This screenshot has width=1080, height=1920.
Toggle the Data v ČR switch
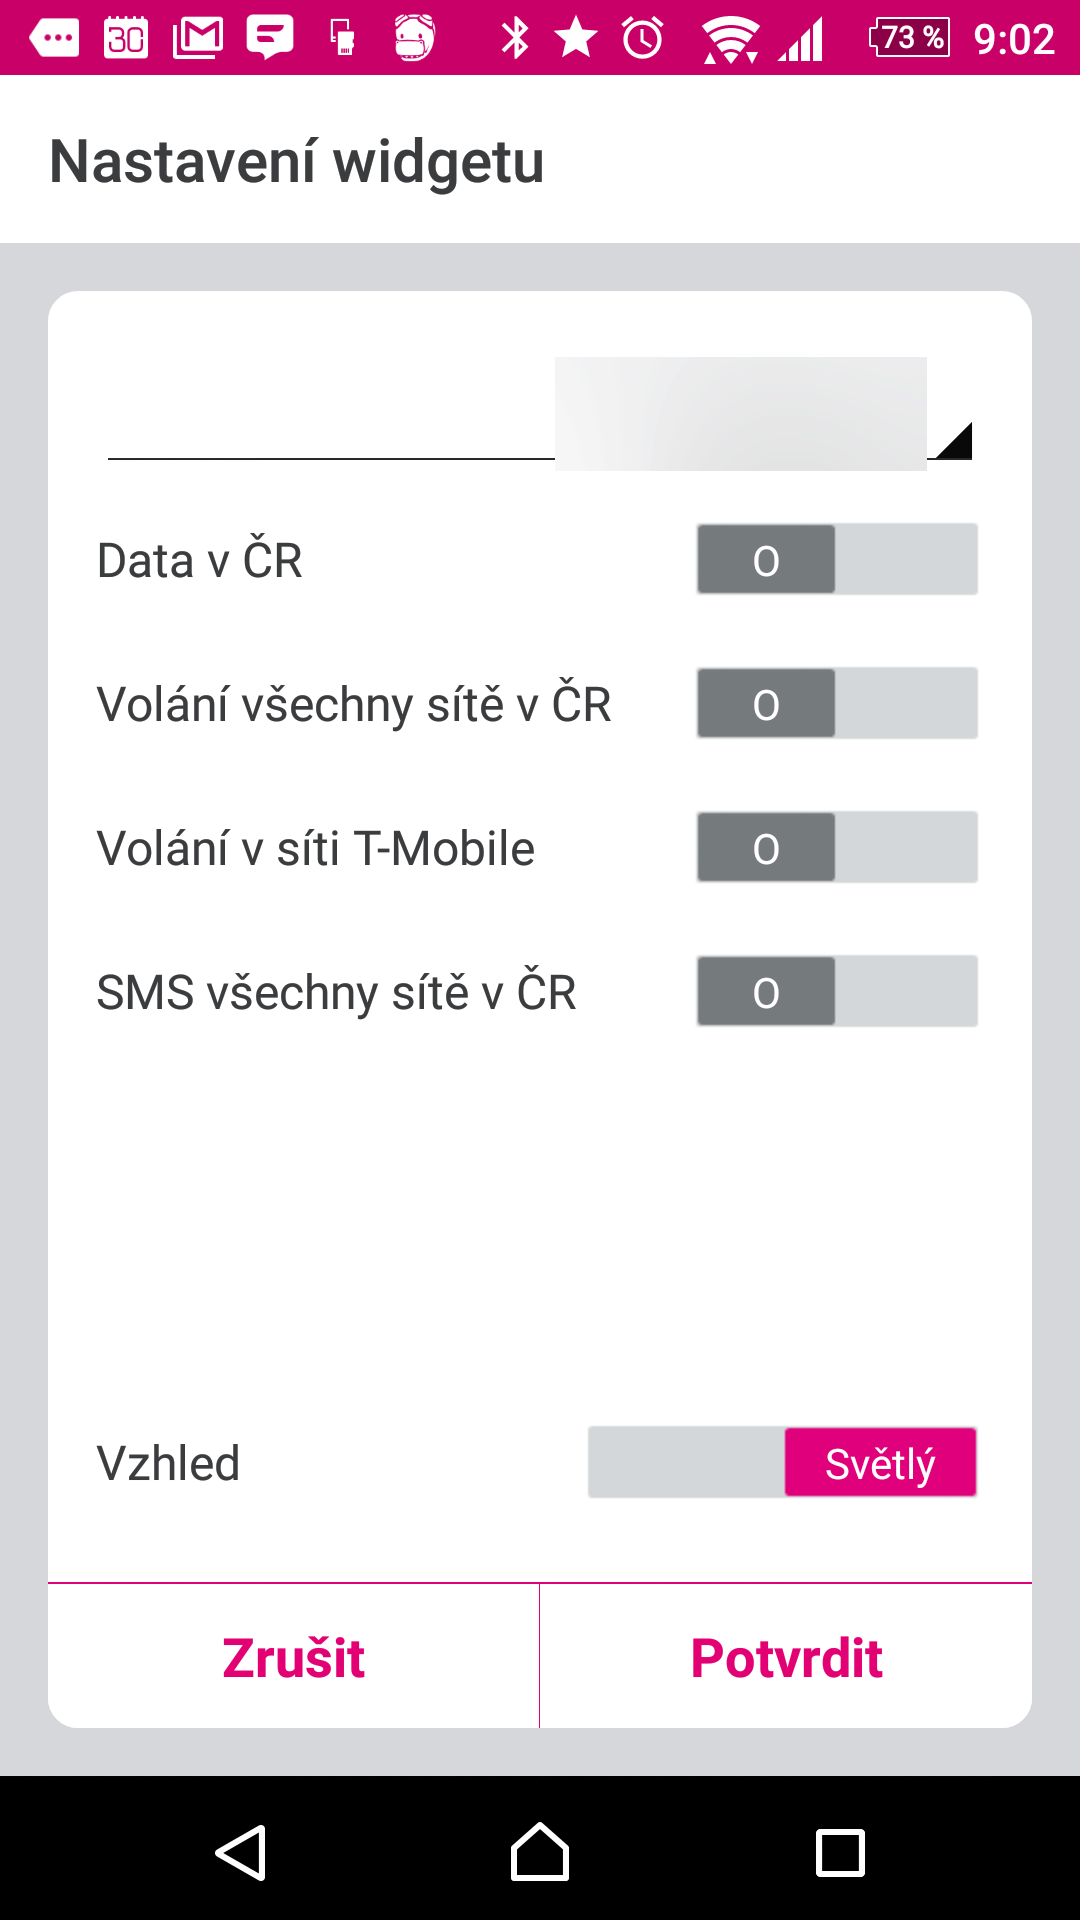837,559
